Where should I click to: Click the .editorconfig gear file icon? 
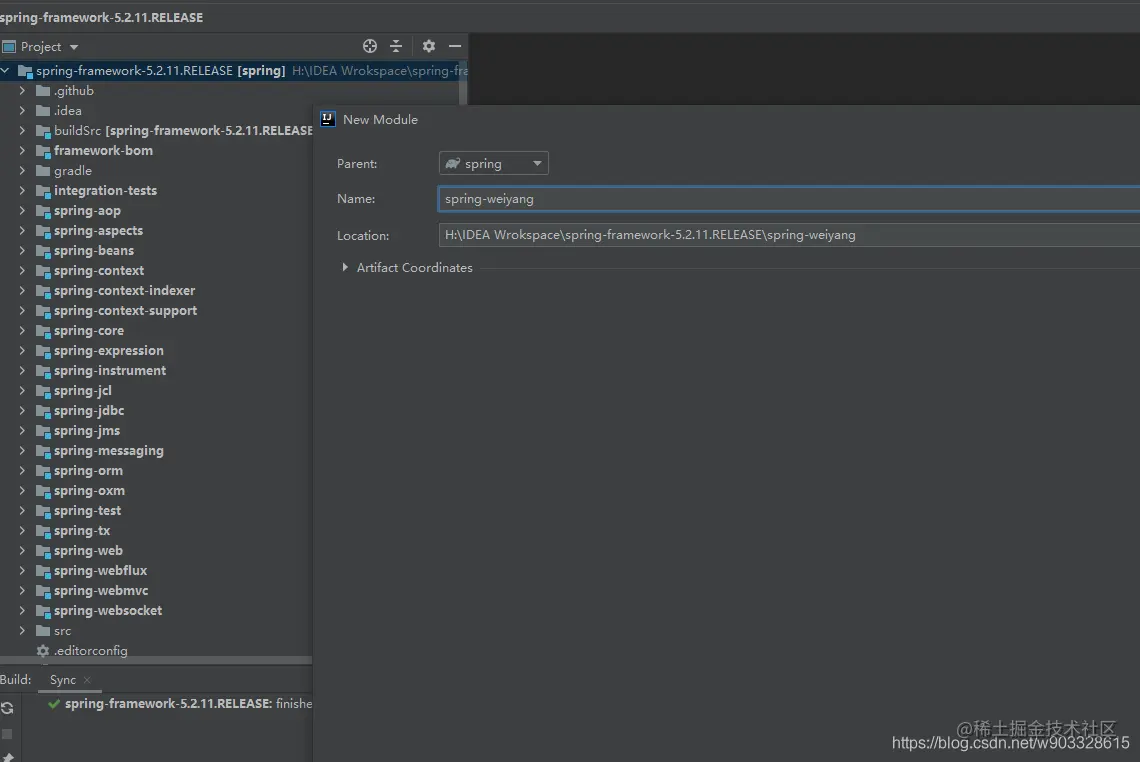(x=43, y=651)
